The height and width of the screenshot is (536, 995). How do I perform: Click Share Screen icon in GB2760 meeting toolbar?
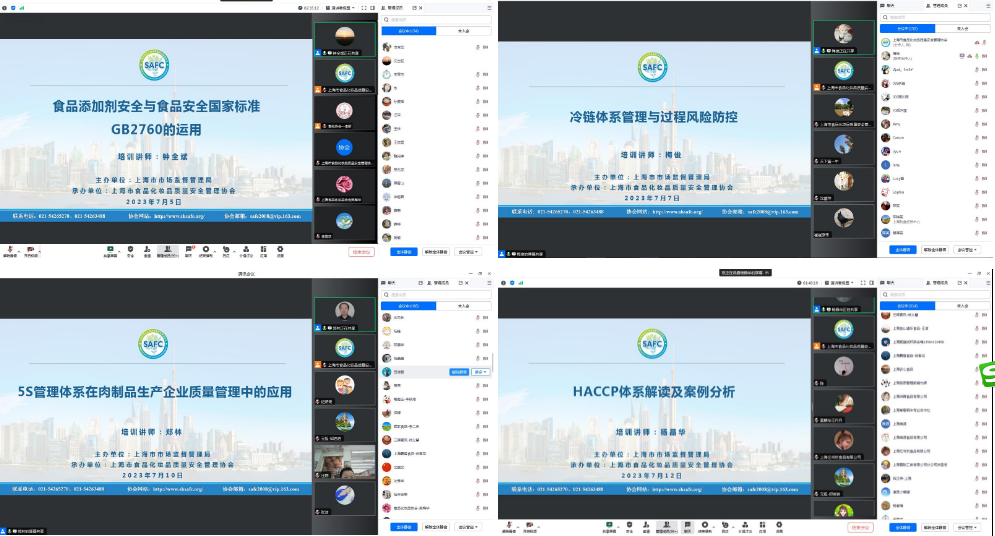click(x=108, y=250)
